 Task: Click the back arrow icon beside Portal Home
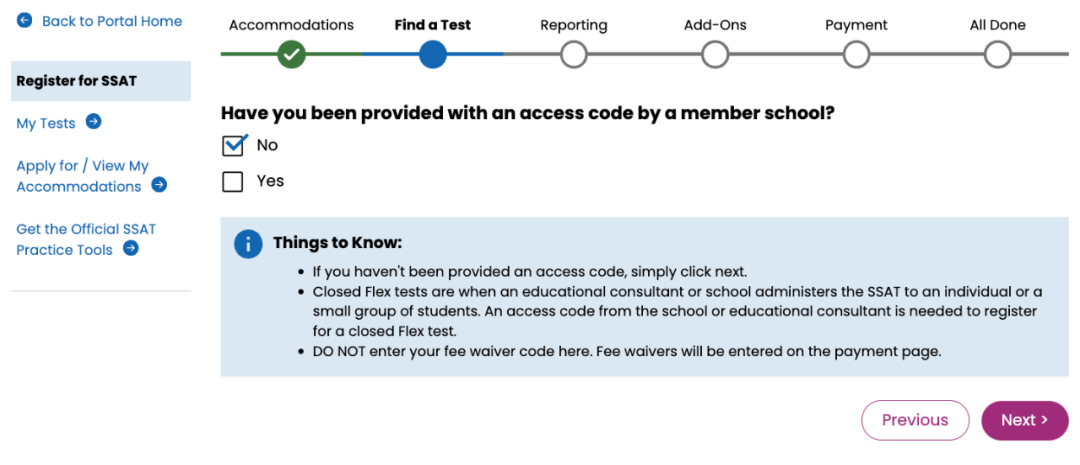click(25, 21)
